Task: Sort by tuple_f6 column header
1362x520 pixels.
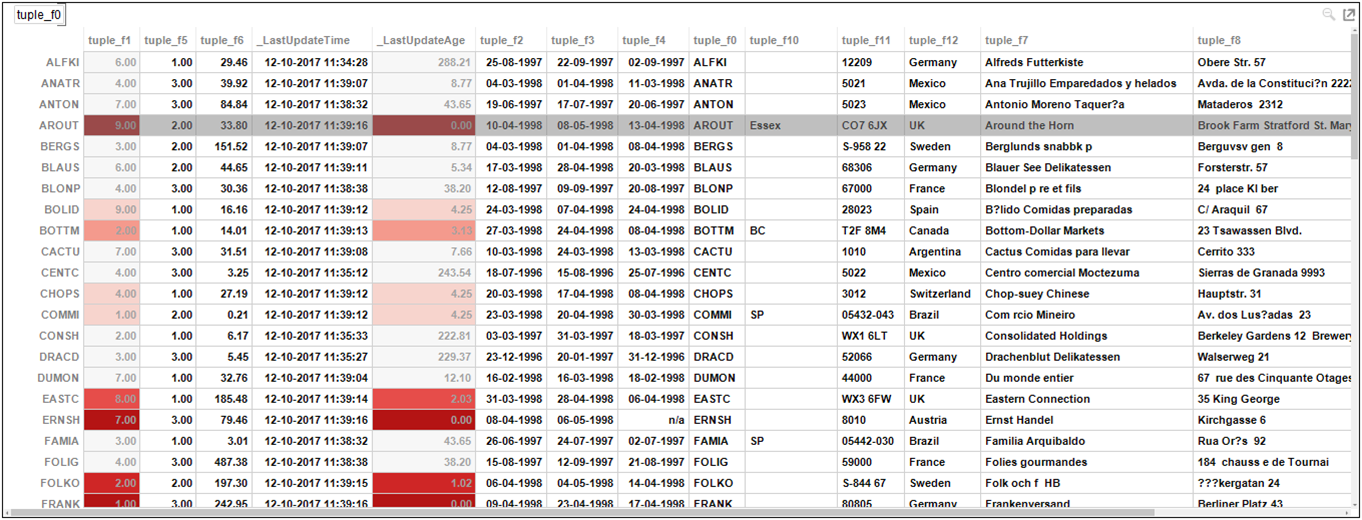Action: click(x=222, y=40)
